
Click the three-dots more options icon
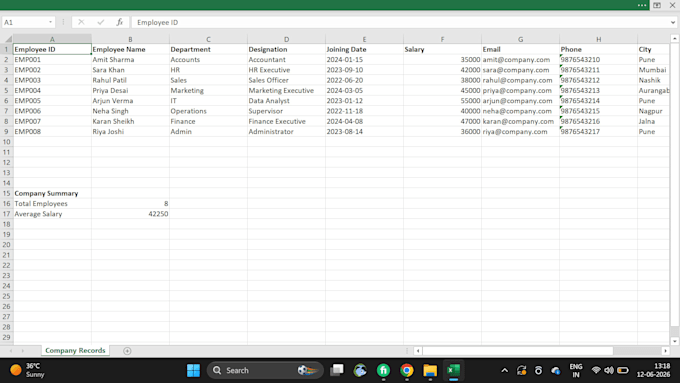(x=642, y=5)
